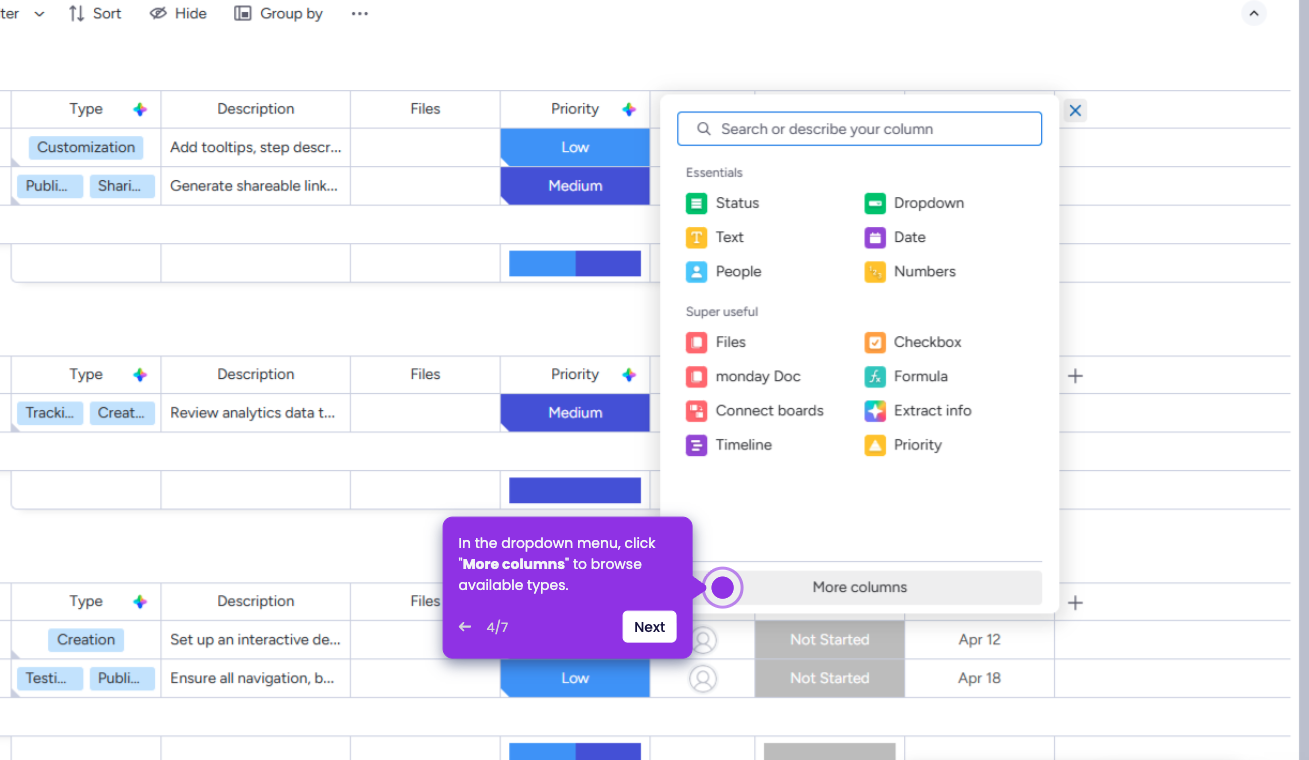1309x760 pixels.
Task: Select the Status column type
Action: click(723, 203)
